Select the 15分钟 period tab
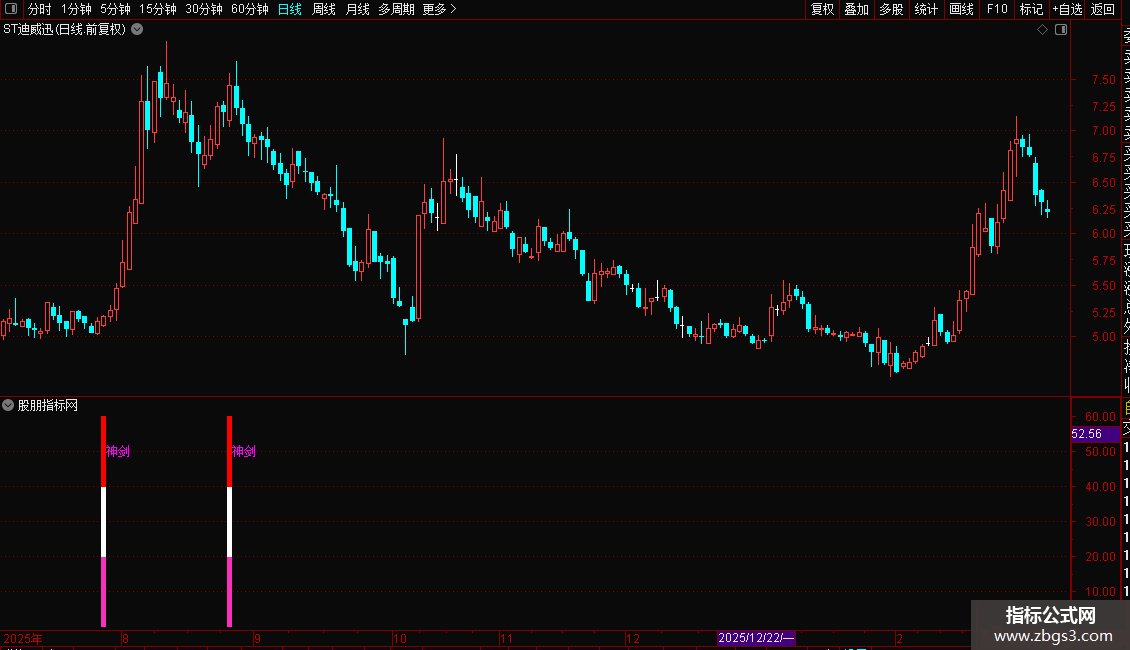Viewport: 1130px width, 650px height. [158, 9]
